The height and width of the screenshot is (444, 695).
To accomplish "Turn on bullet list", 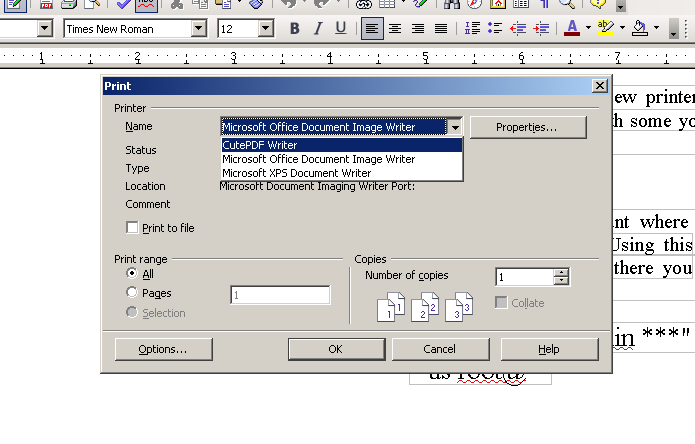I will tap(495, 29).
